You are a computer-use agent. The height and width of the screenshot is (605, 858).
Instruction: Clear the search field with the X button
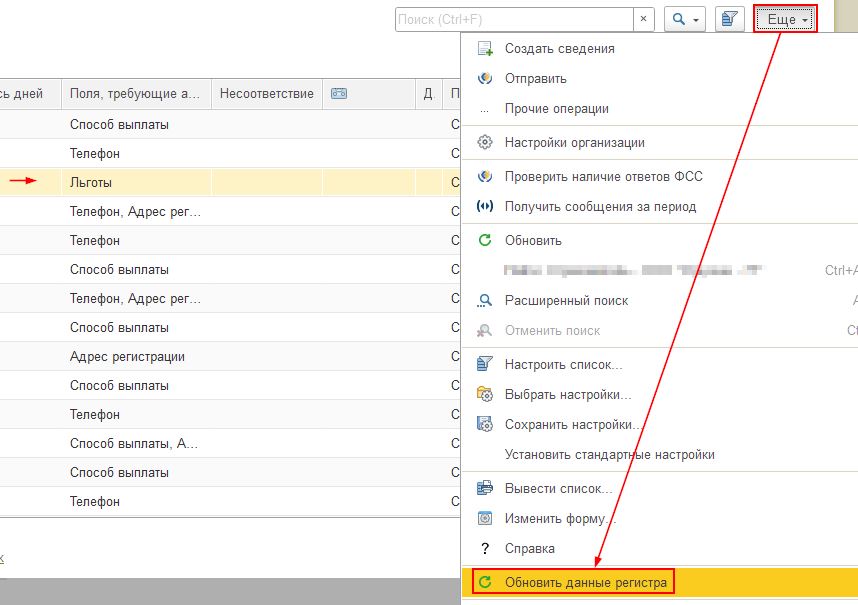click(644, 20)
